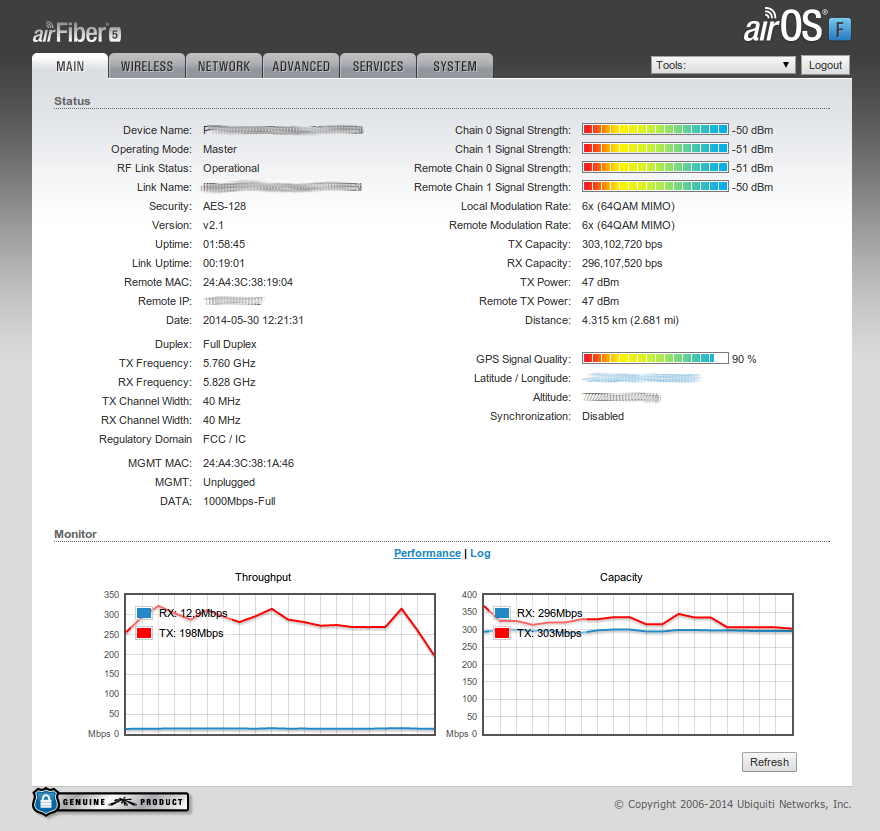880x831 pixels.
Task: Select the Advanced tab
Action: 301,66
